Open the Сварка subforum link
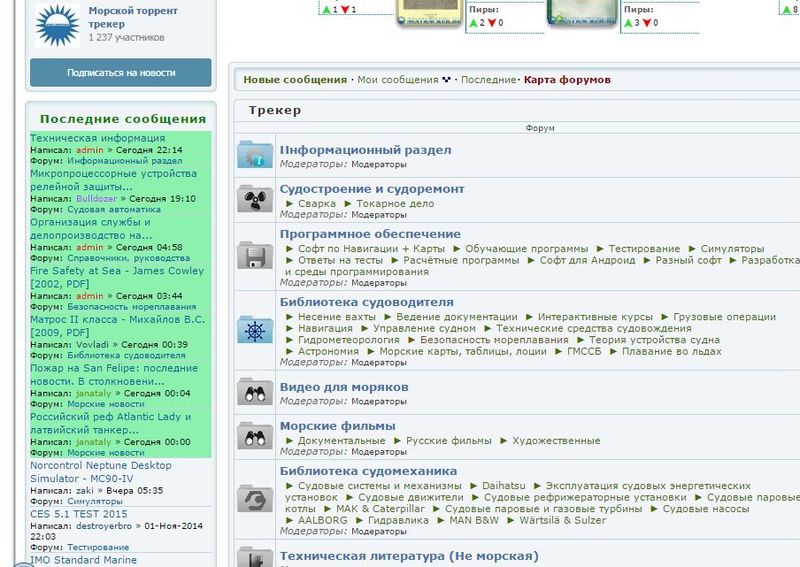This screenshot has height=567, width=800. (x=316, y=203)
